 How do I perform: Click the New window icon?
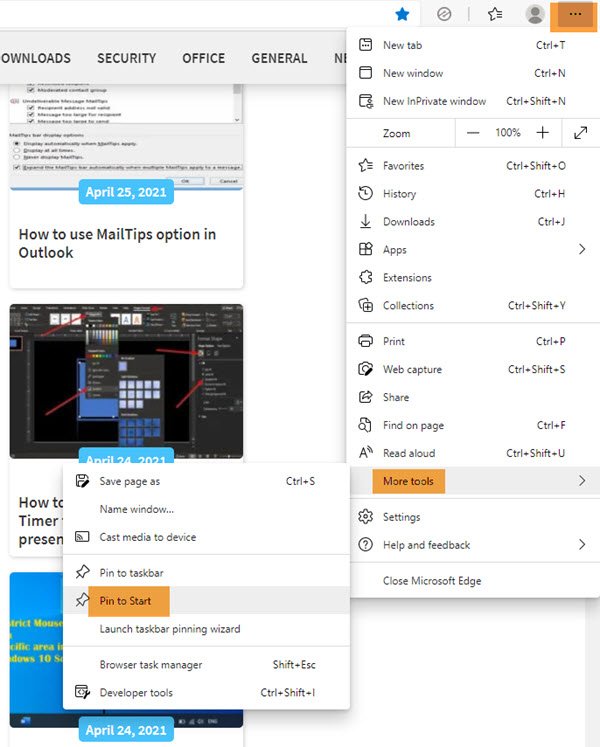[366, 73]
